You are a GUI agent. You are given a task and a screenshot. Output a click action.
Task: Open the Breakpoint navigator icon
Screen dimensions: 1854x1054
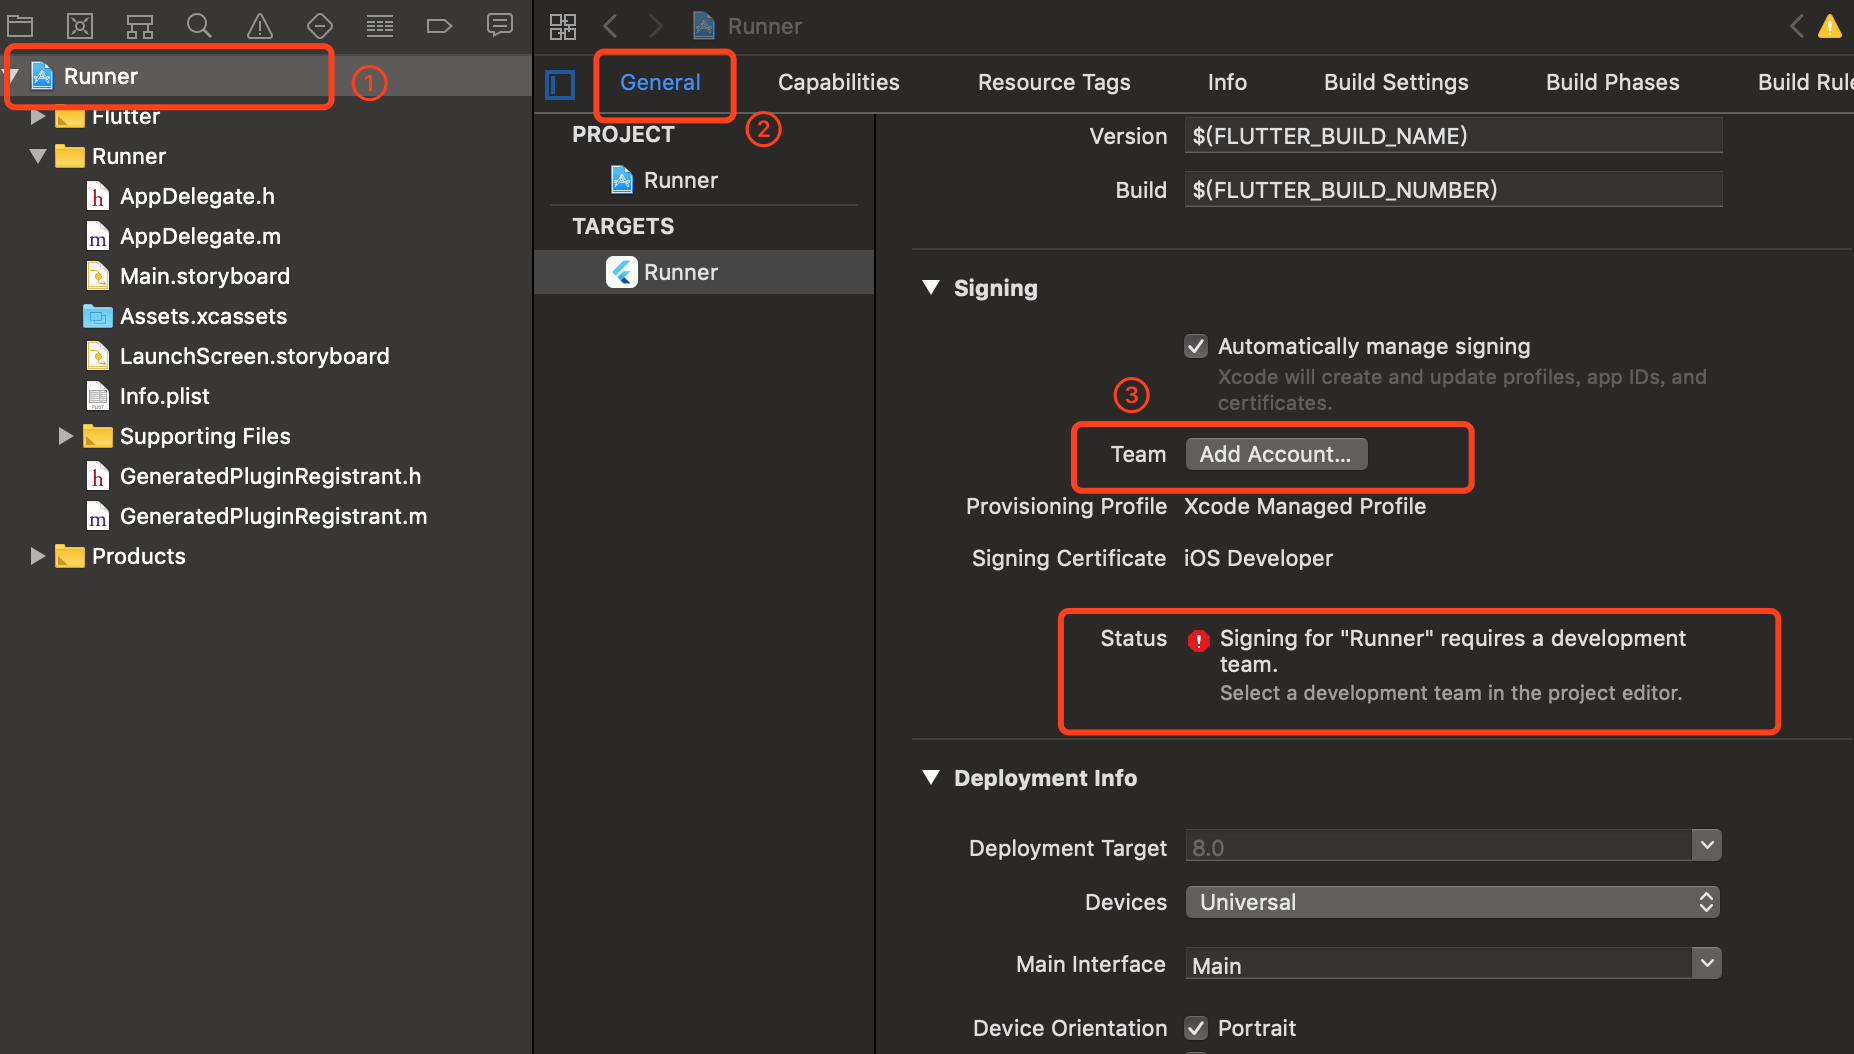440,26
